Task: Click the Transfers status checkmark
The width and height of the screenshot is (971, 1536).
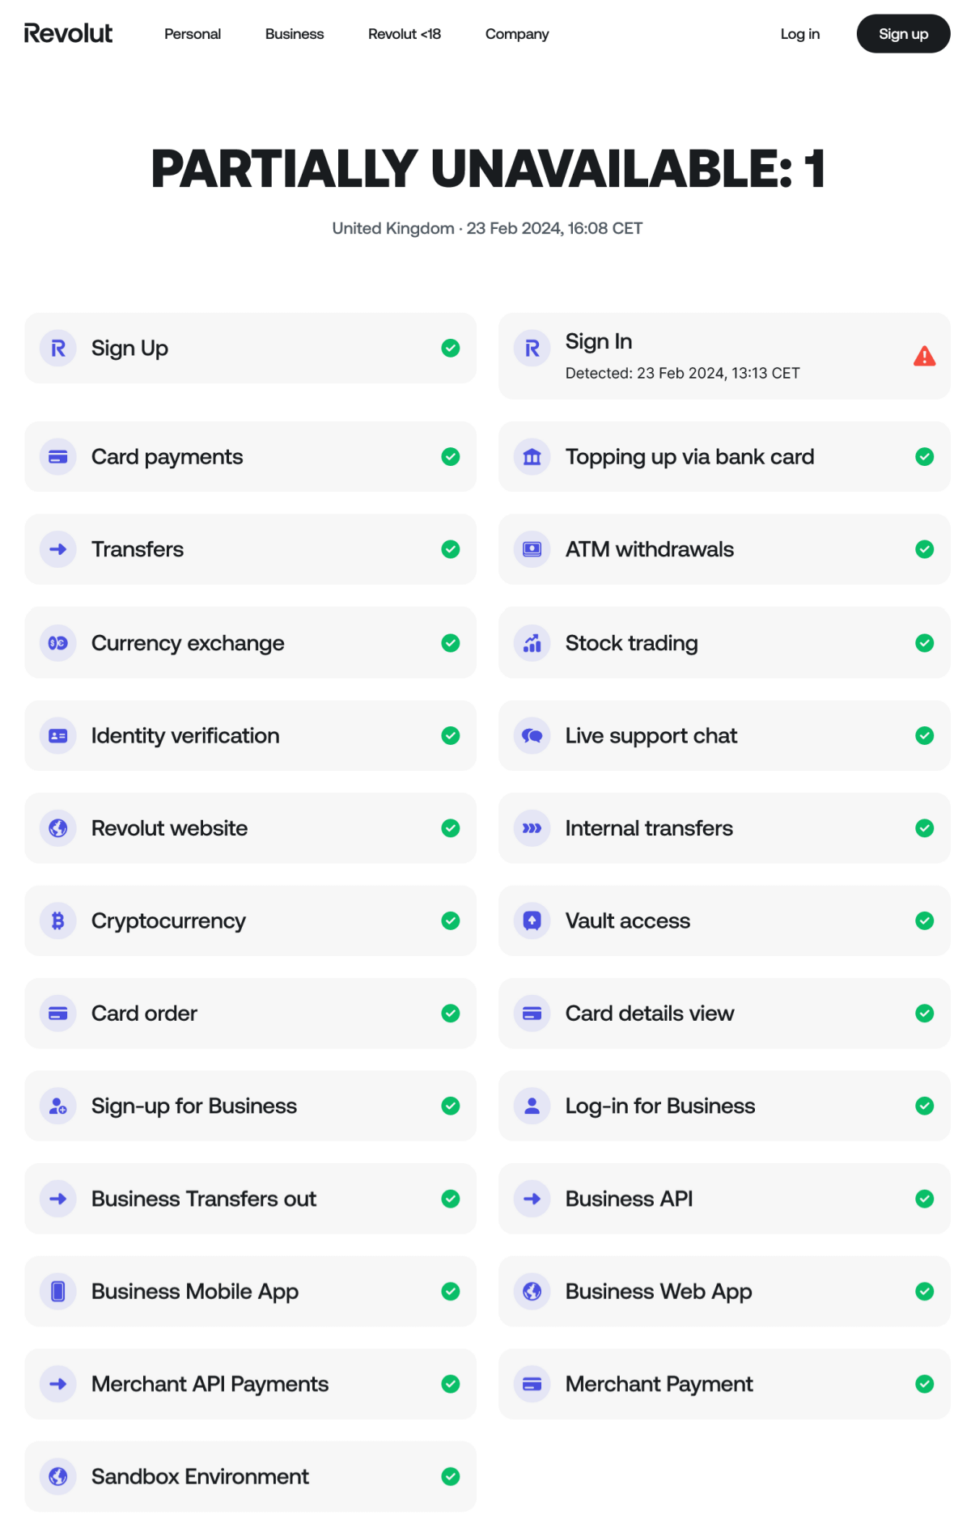Action: (450, 549)
